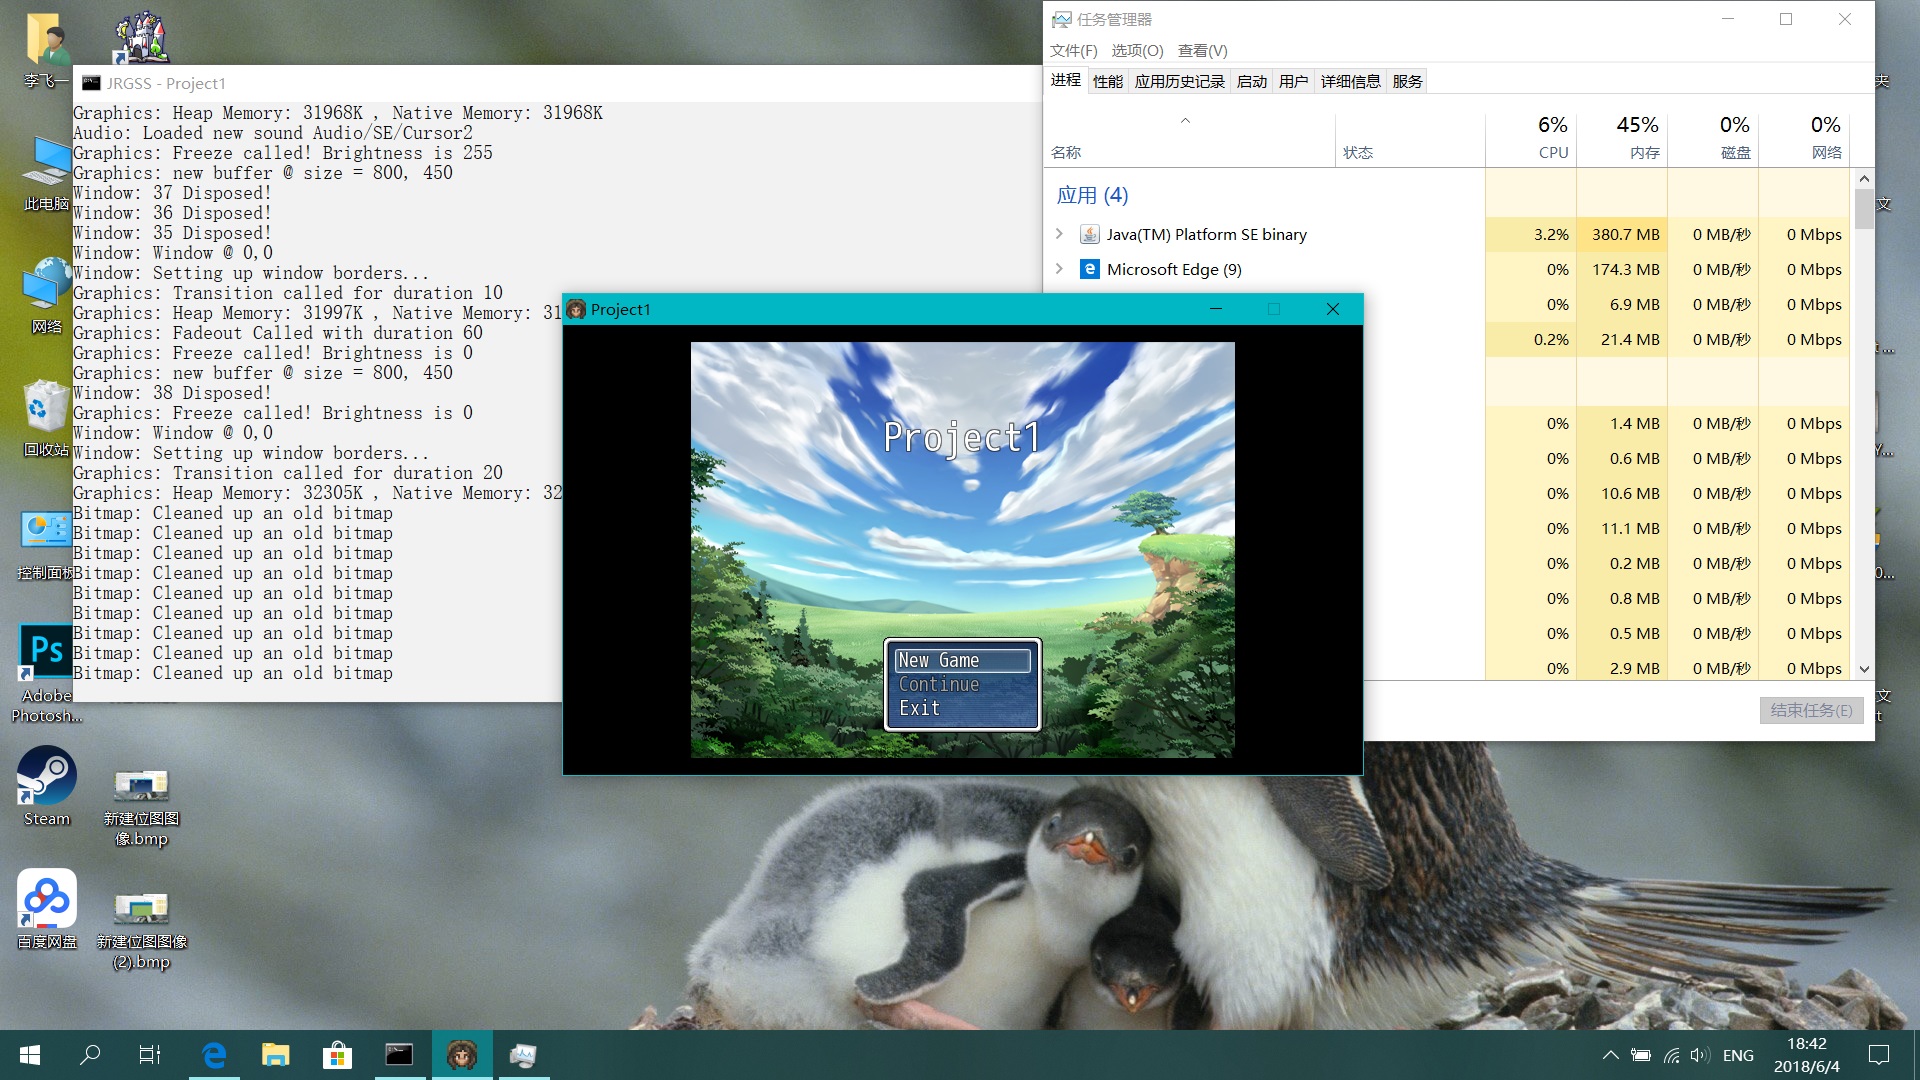1920x1080 pixels.
Task: Click the 结束任务(E) button
Action: click(1811, 710)
